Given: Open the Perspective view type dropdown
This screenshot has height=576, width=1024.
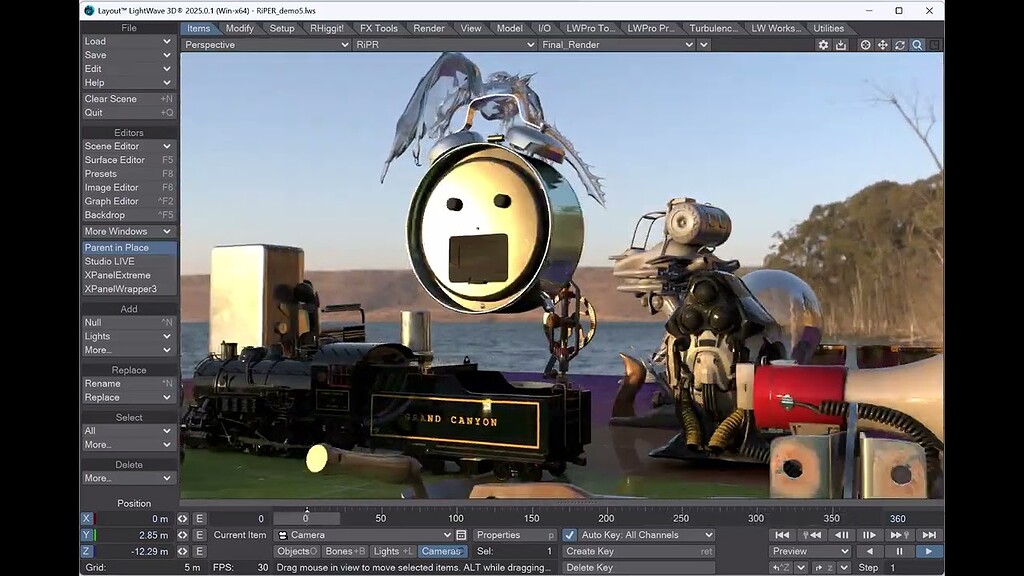Looking at the screenshot, I should (x=266, y=45).
